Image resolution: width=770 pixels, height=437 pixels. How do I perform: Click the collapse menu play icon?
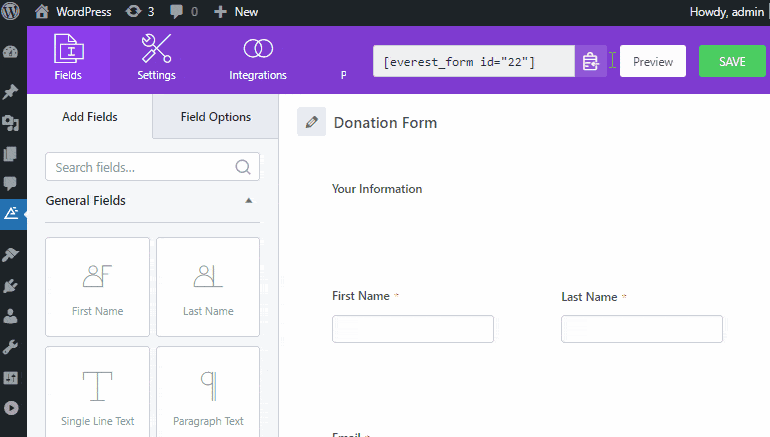[11, 408]
